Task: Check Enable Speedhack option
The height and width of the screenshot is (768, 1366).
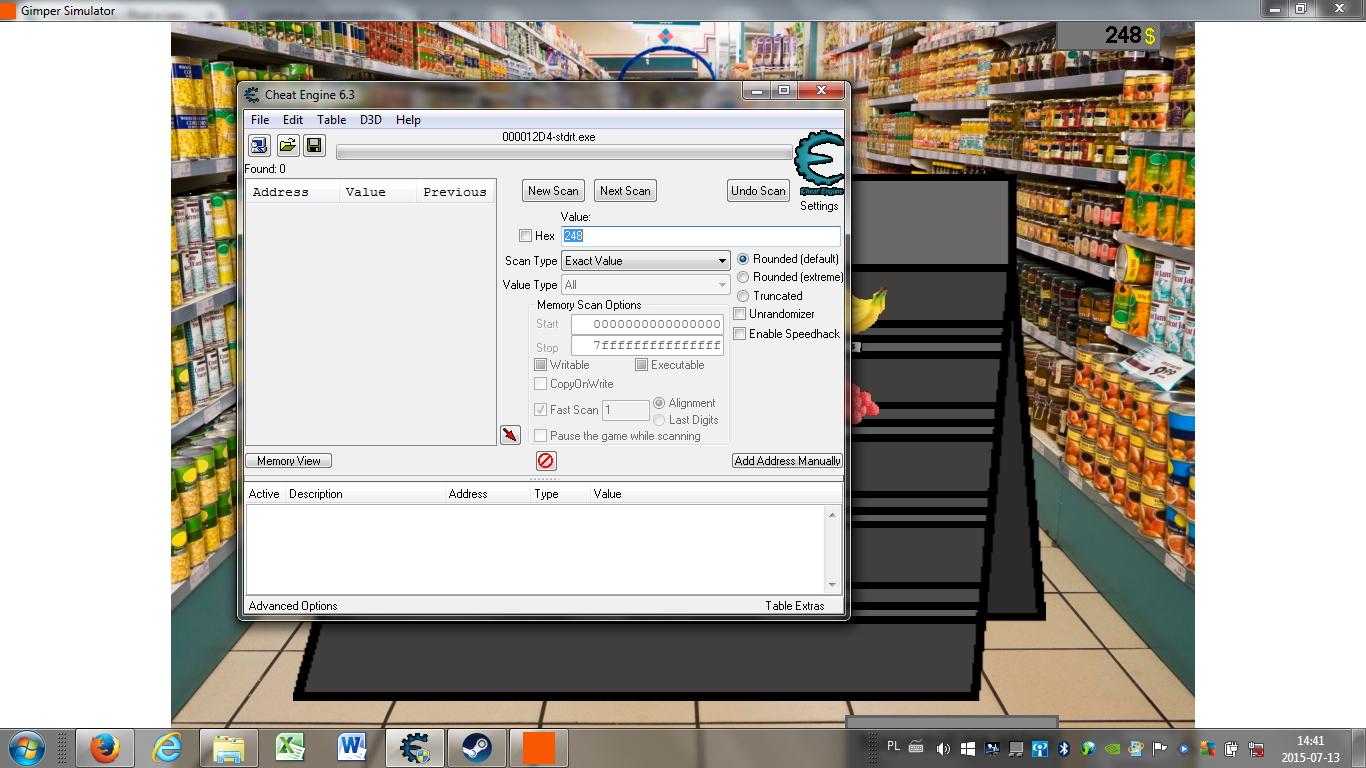Action: tap(740, 334)
